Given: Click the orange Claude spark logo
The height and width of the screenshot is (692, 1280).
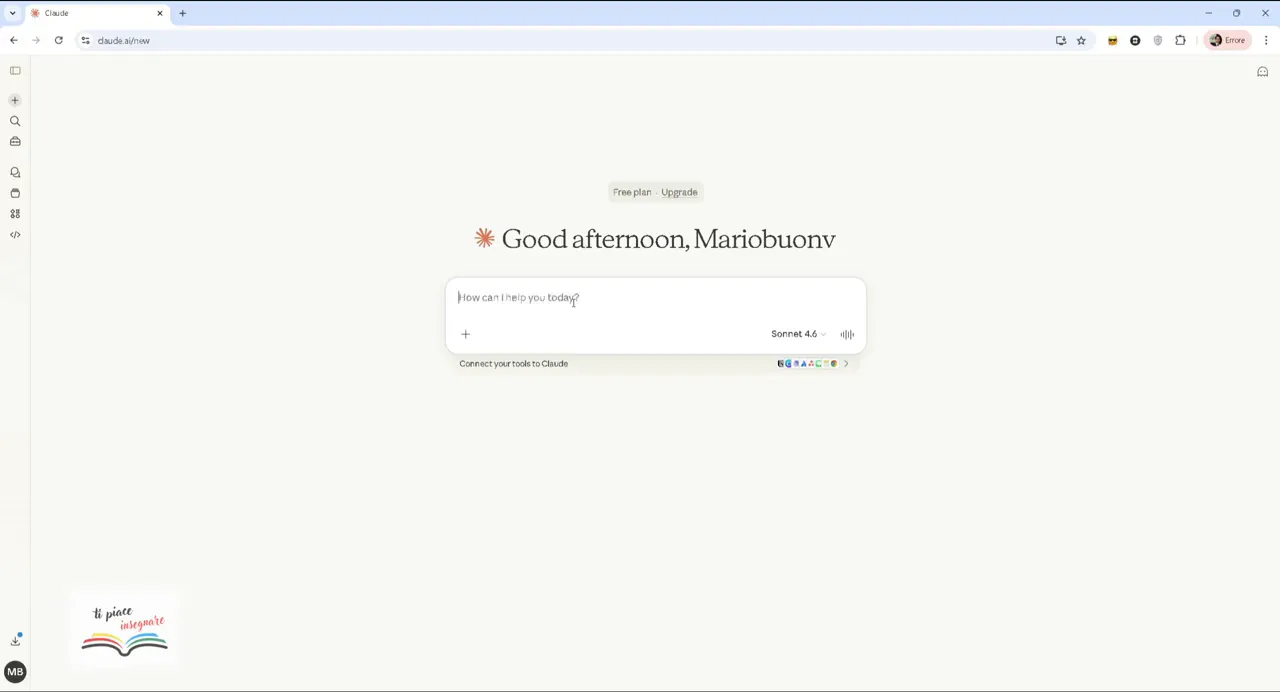Looking at the screenshot, I should [x=485, y=238].
